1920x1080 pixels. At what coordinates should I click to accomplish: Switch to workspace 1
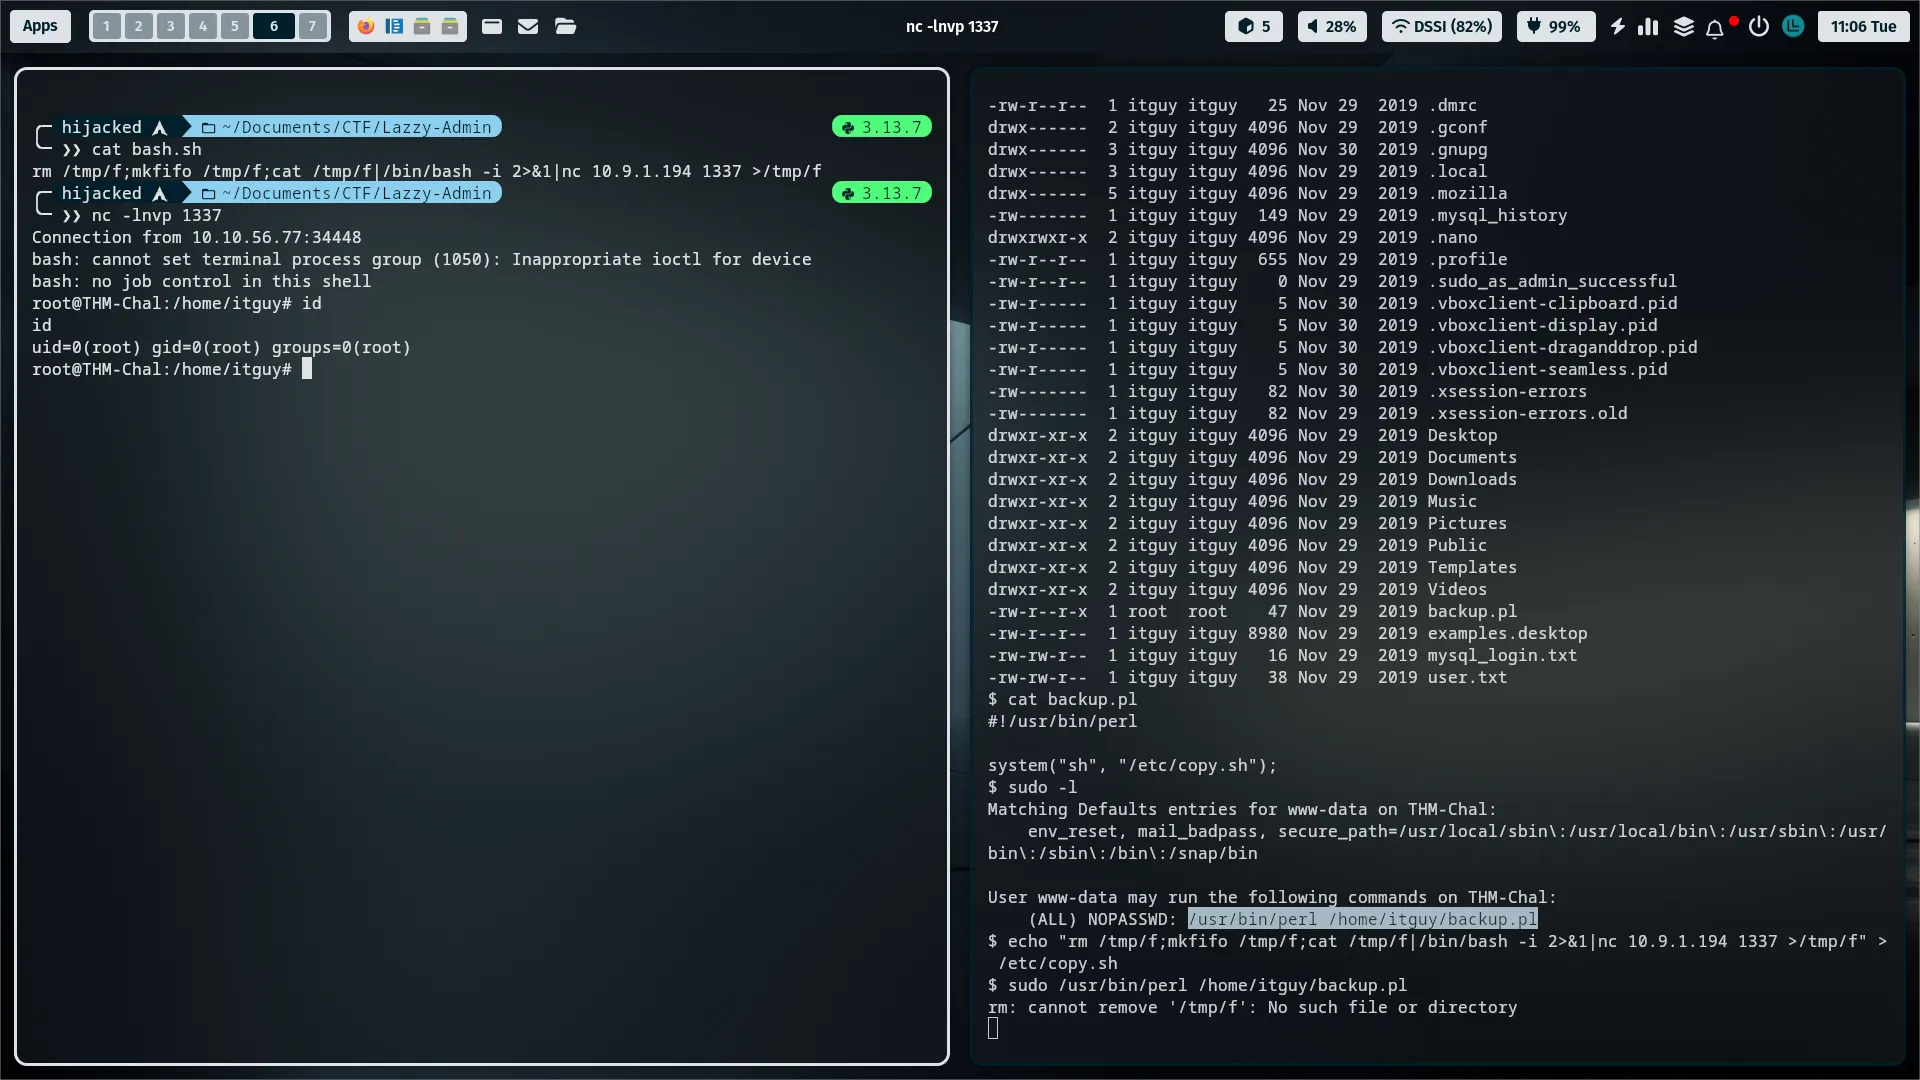click(107, 27)
